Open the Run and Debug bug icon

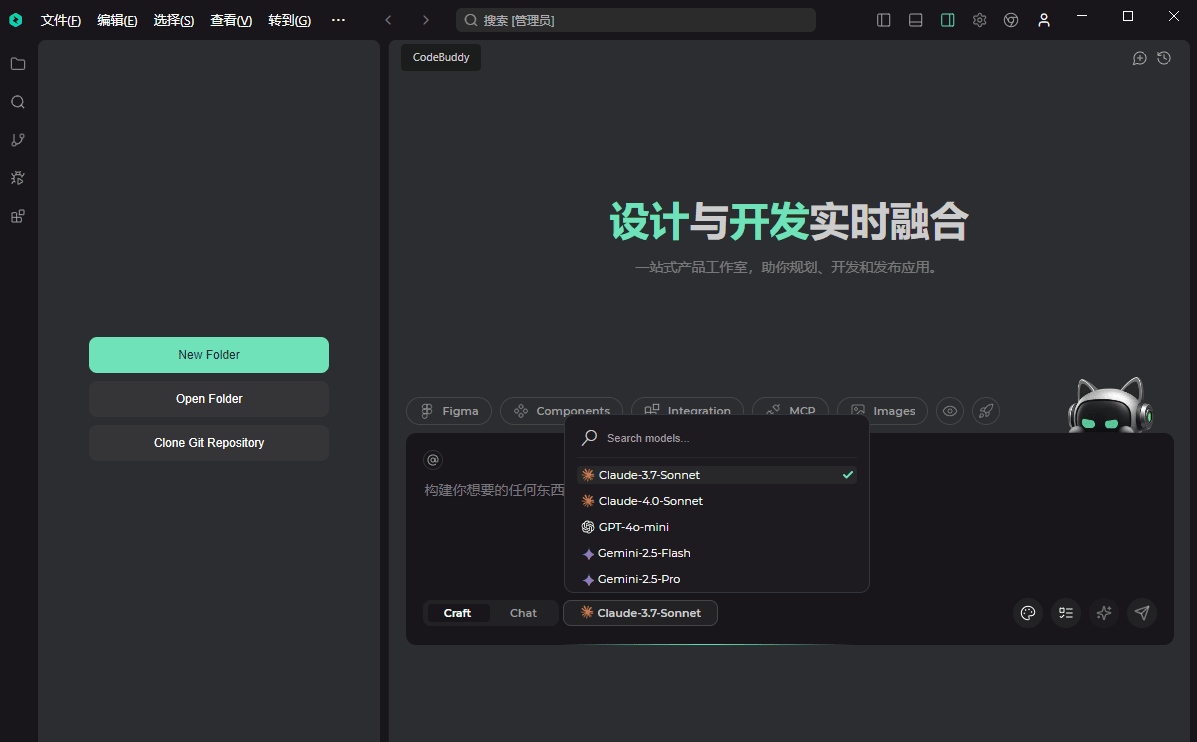tap(18, 178)
